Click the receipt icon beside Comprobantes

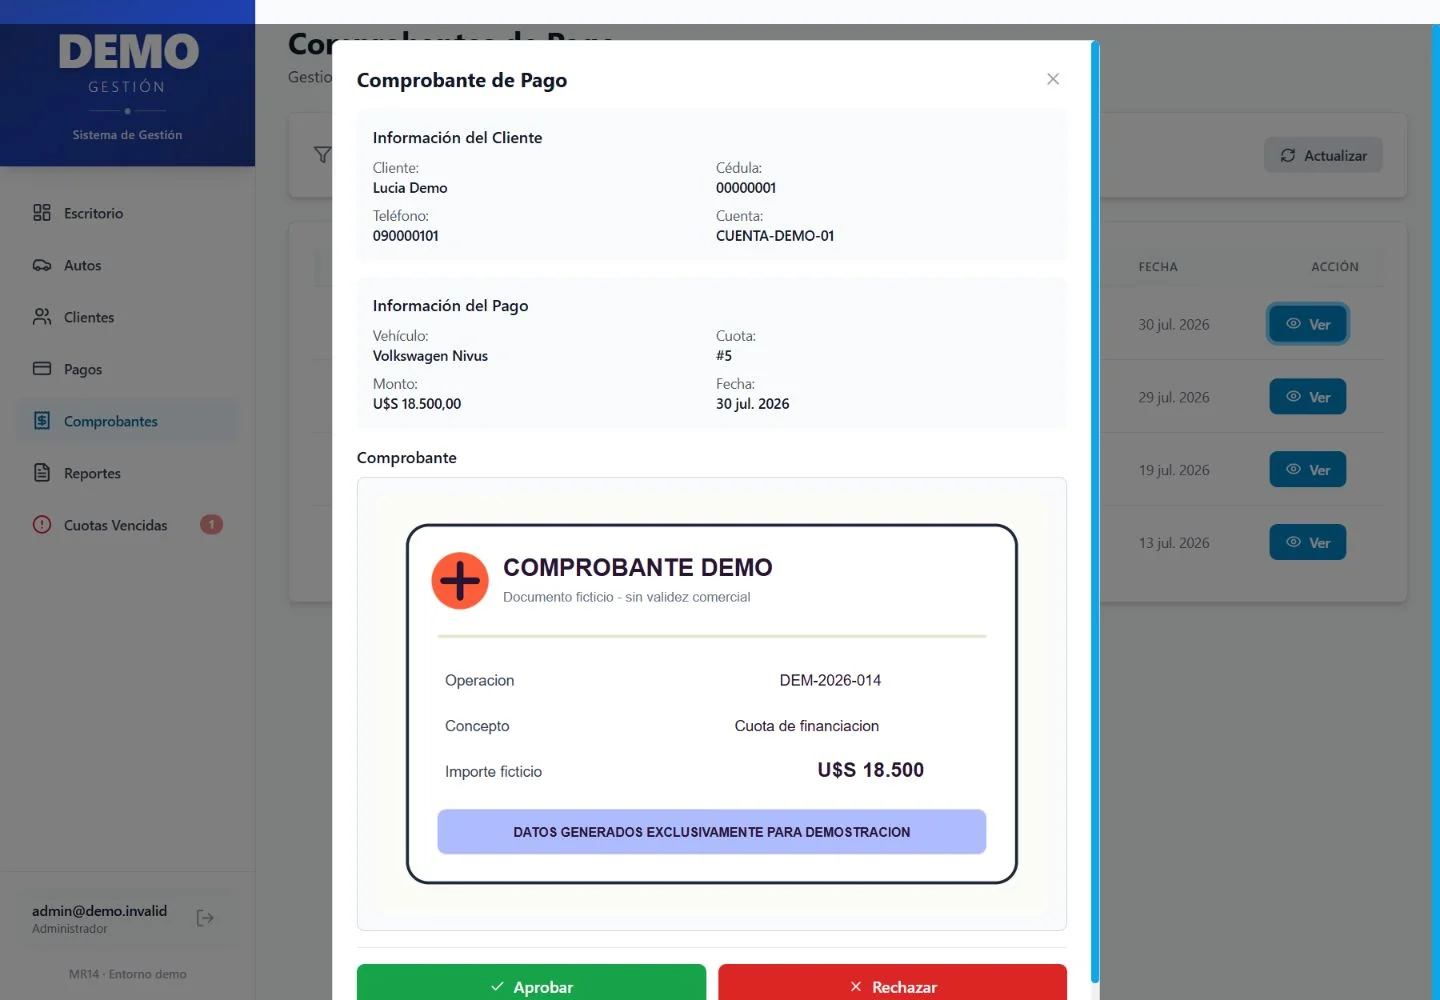(x=42, y=421)
